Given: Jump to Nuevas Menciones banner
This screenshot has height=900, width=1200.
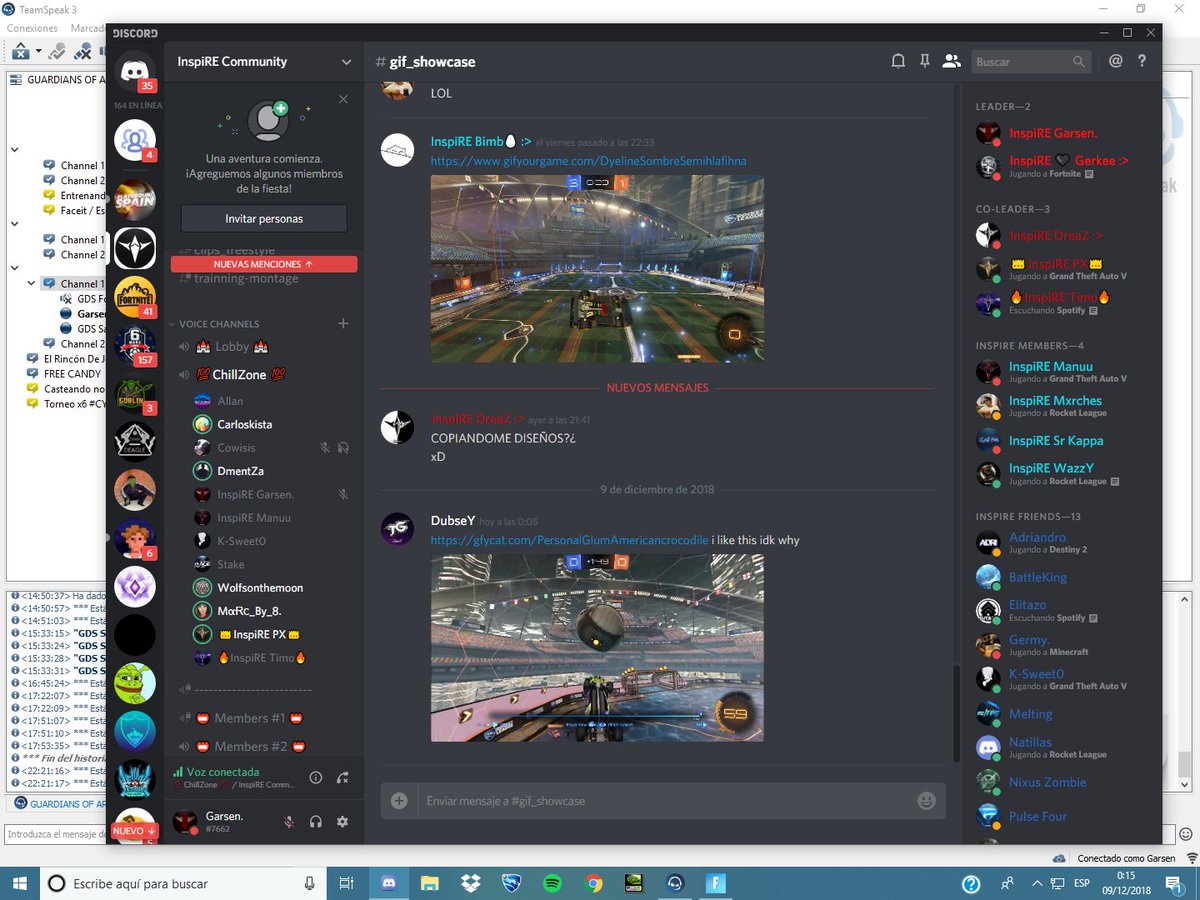Looking at the screenshot, I should pyautogui.click(x=264, y=264).
